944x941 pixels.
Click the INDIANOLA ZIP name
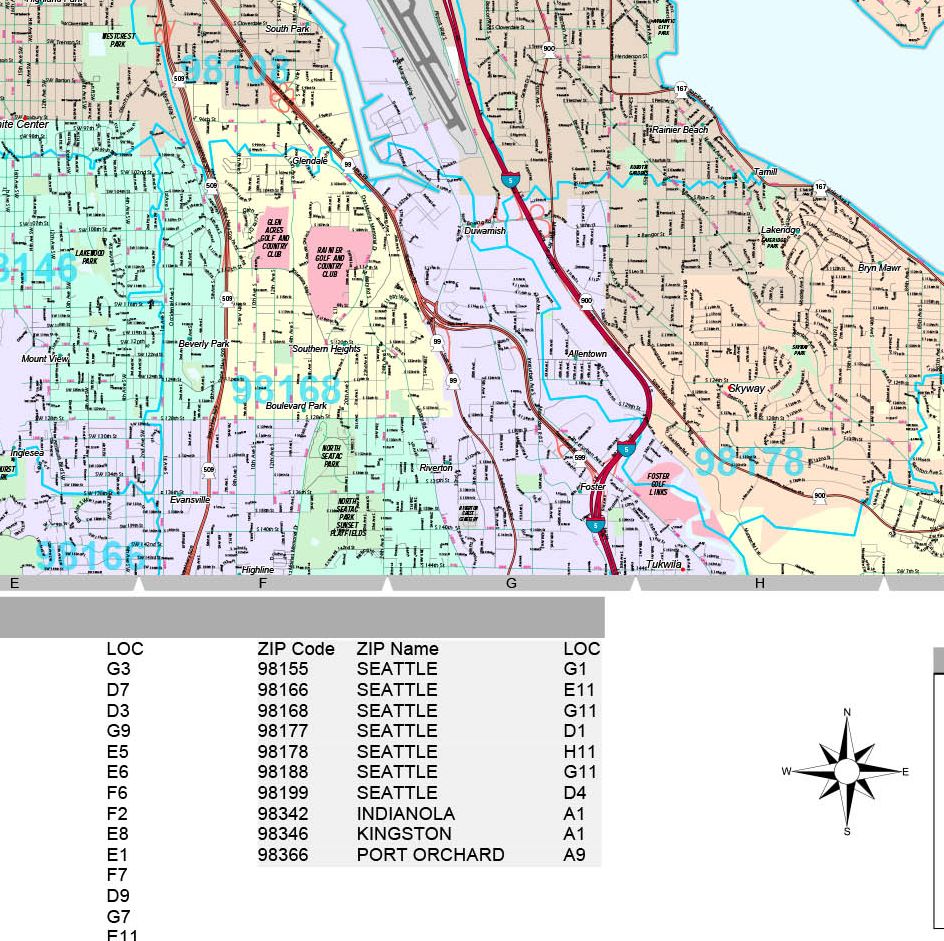[x=406, y=814]
